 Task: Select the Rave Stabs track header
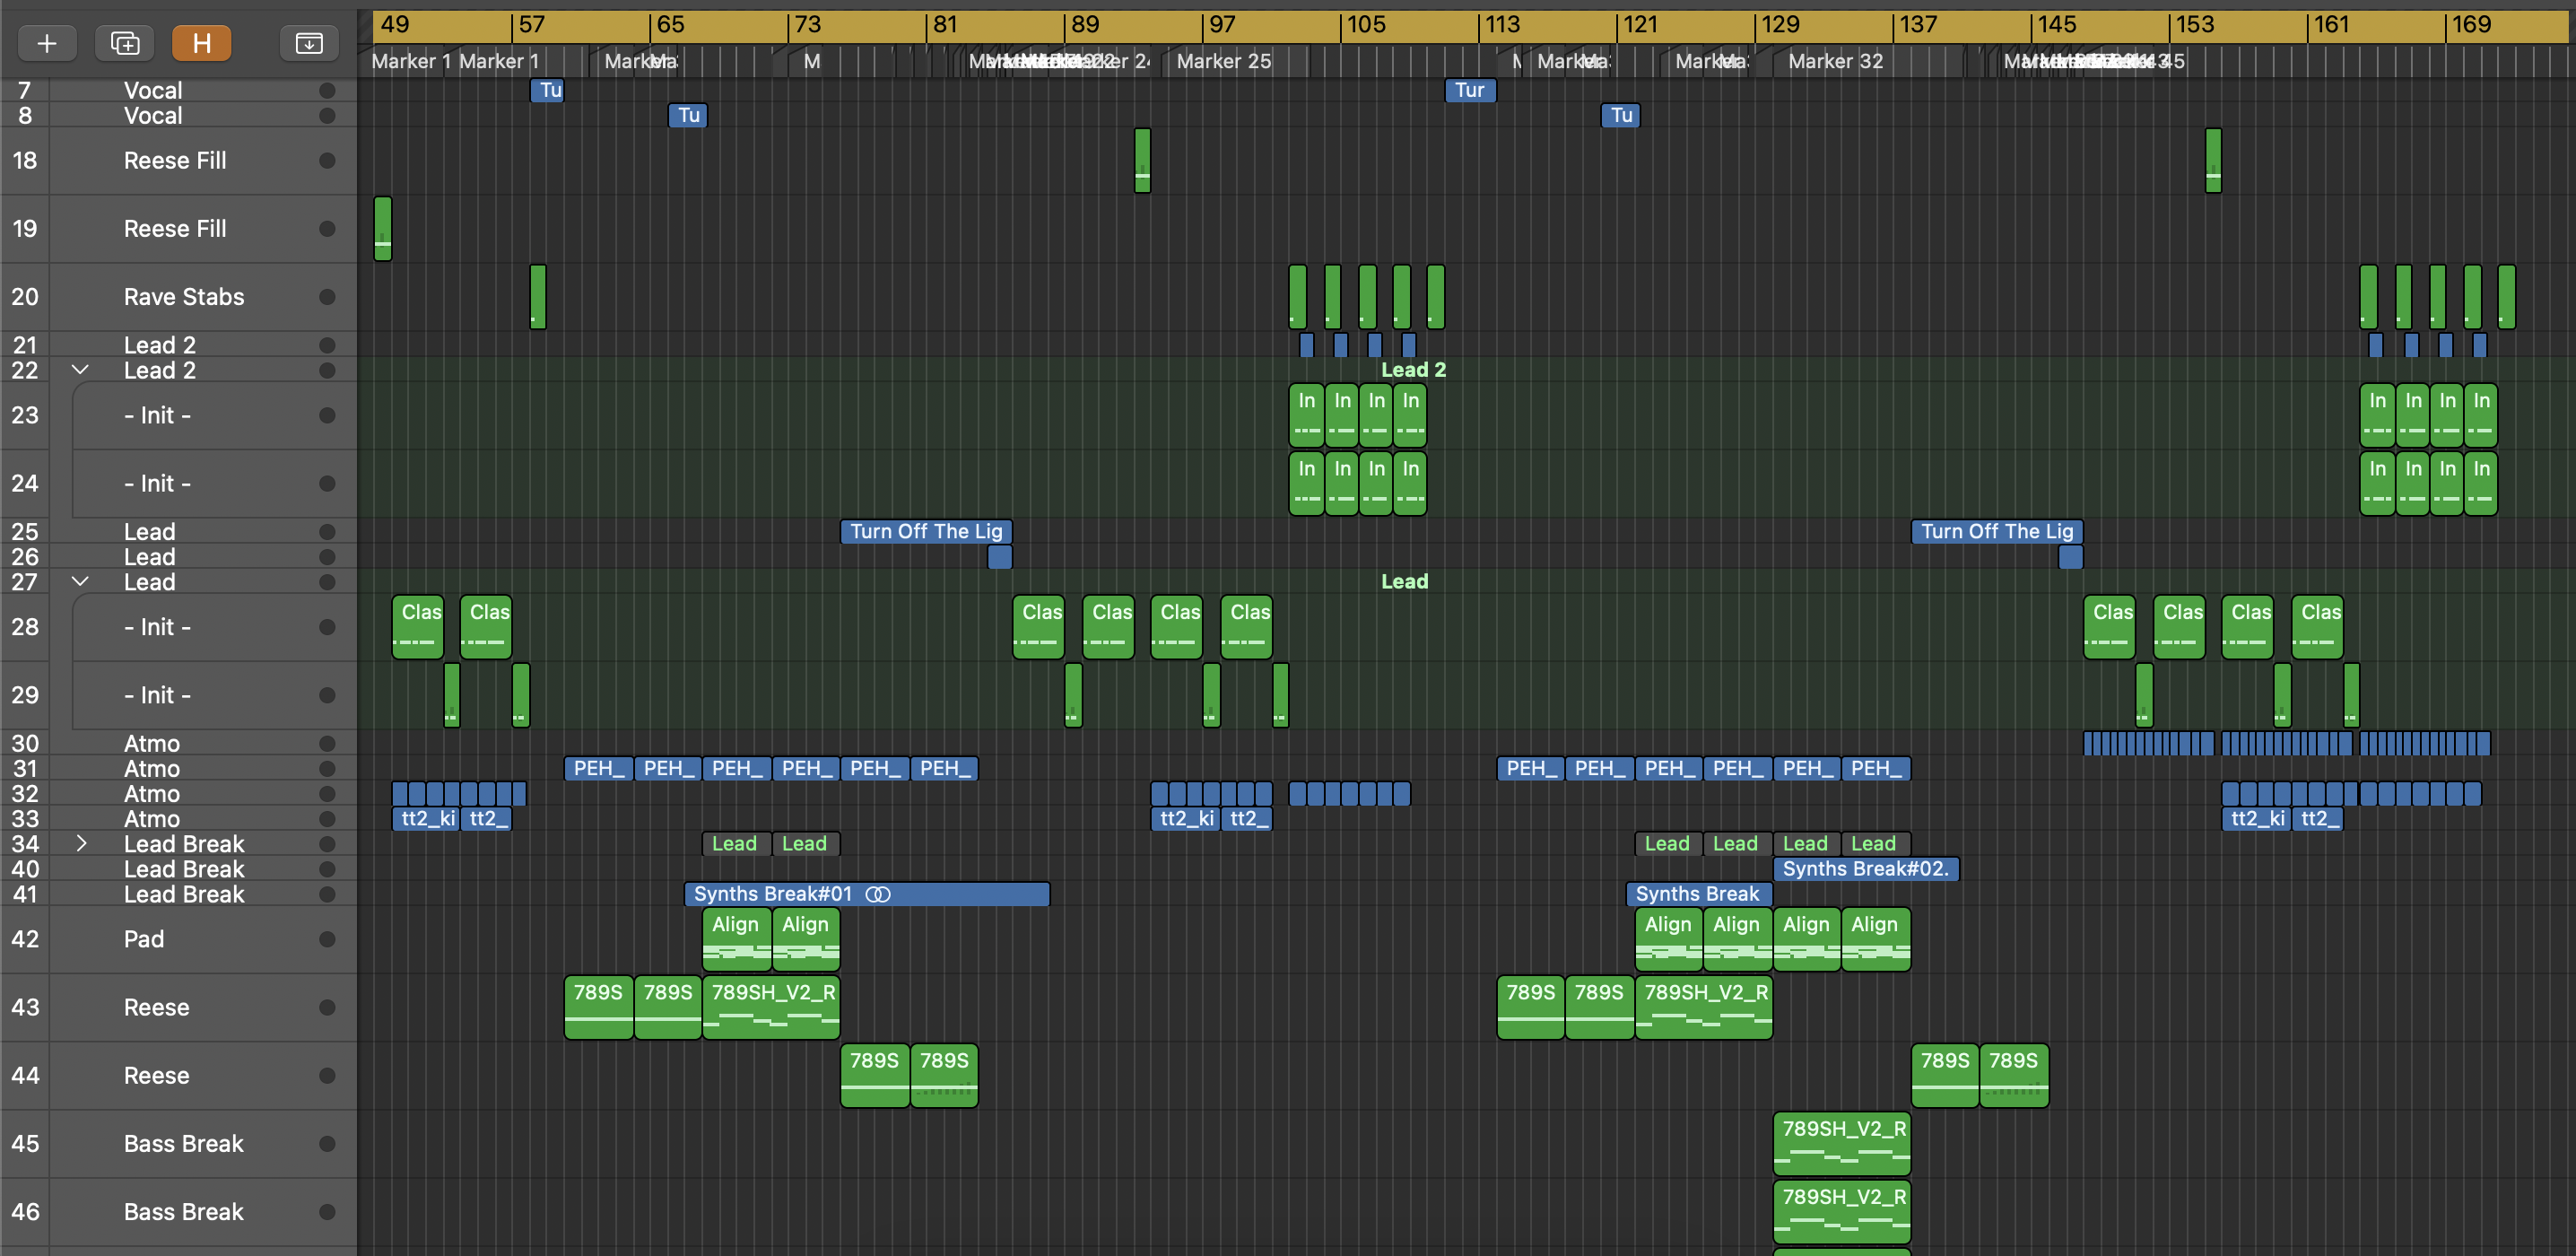(x=179, y=297)
